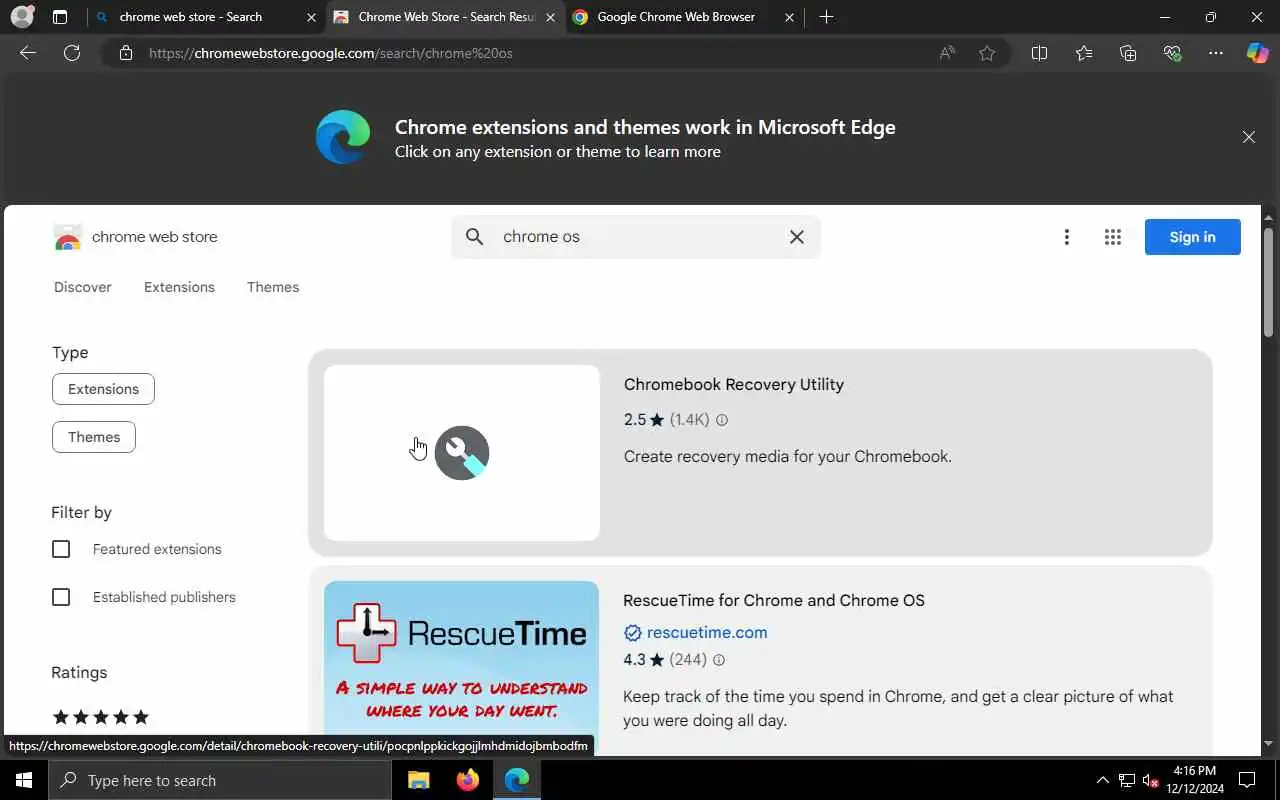Open the Chromebook Recovery Utility thumbnail
1280x800 pixels.
[462, 453]
